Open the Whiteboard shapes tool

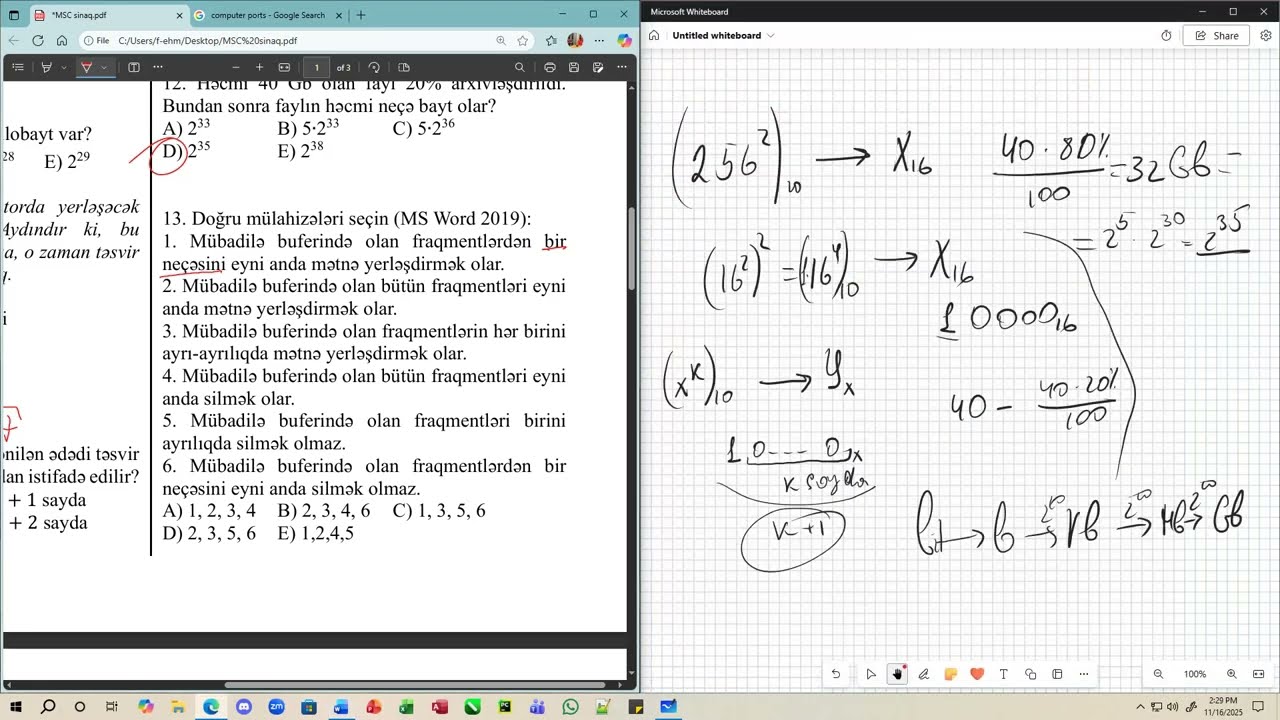click(1031, 674)
